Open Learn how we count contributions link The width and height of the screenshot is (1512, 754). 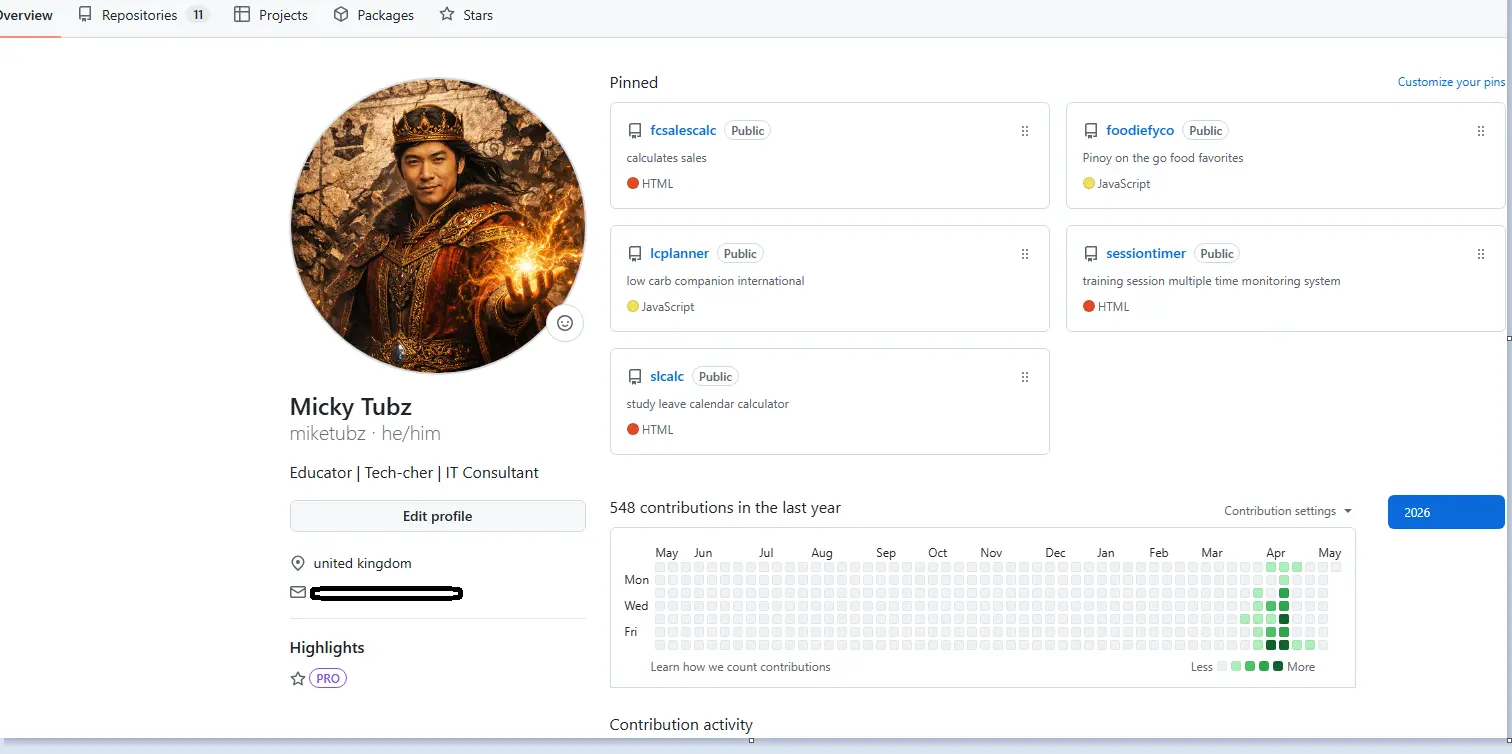tap(740, 667)
